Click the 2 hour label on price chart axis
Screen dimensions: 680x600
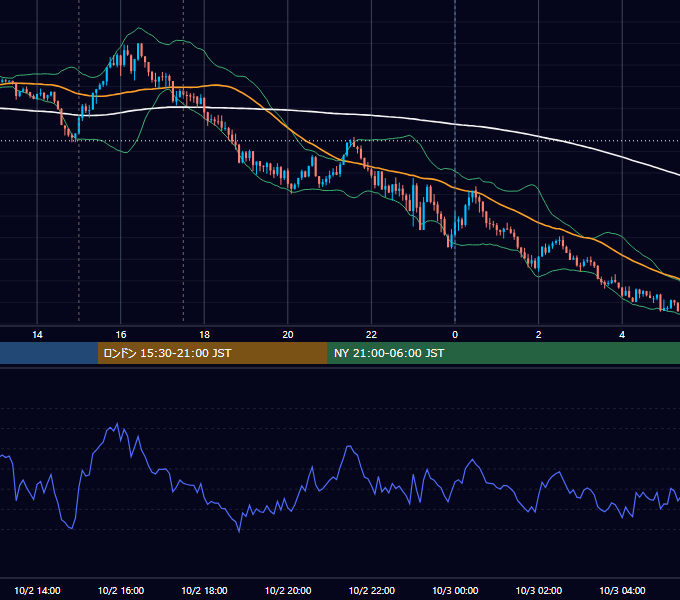[x=538, y=335]
